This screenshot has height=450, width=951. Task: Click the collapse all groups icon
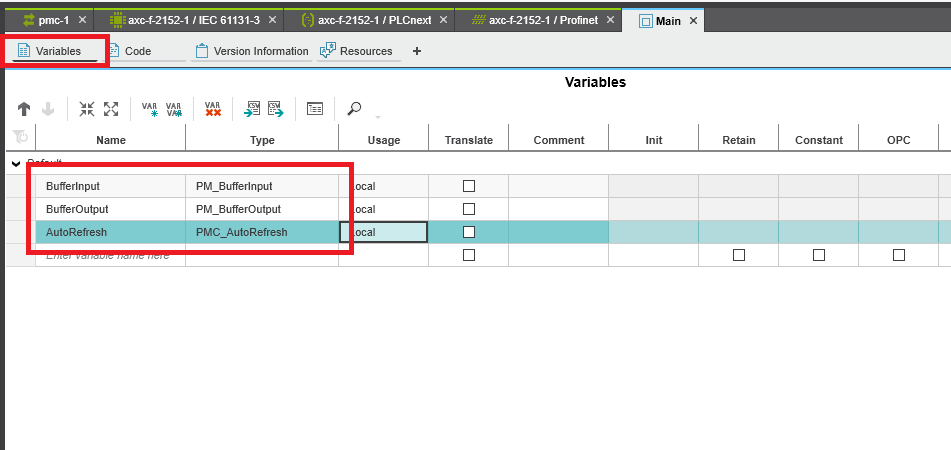click(87, 109)
